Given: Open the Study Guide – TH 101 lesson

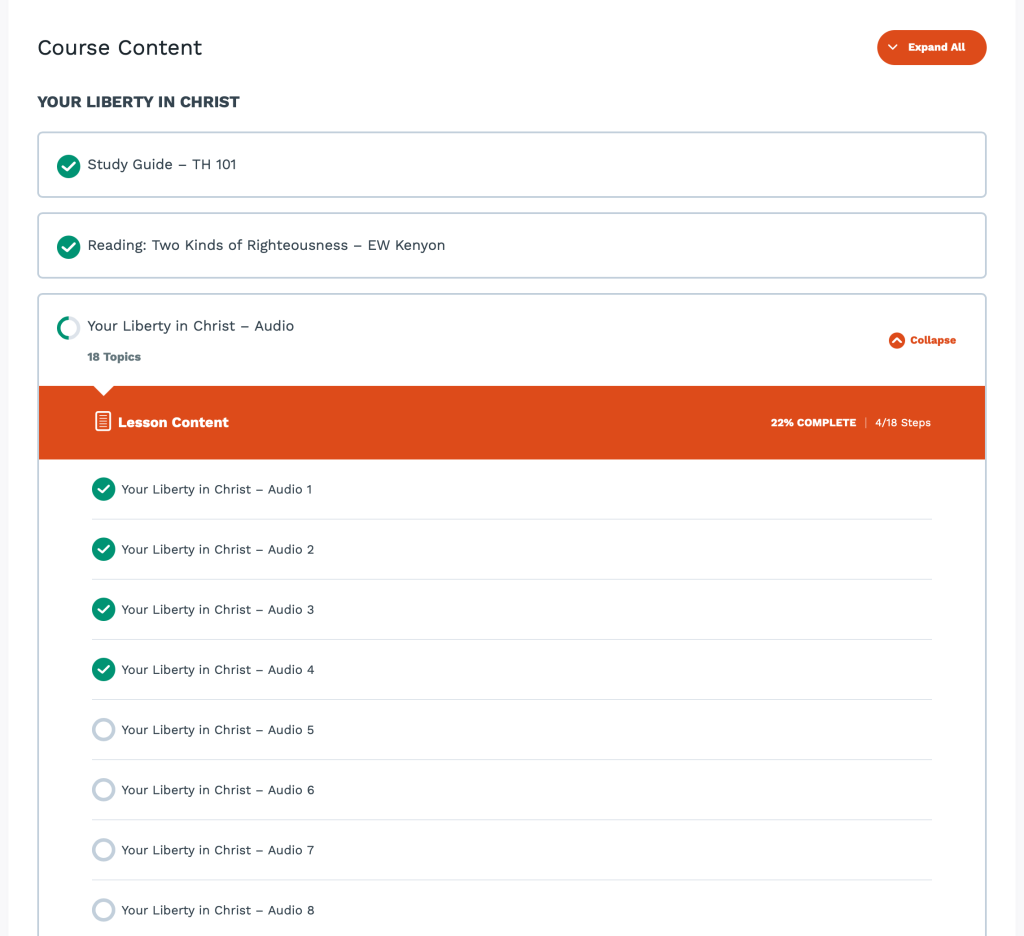Looking at the screenshot, I should coord(162,165).
